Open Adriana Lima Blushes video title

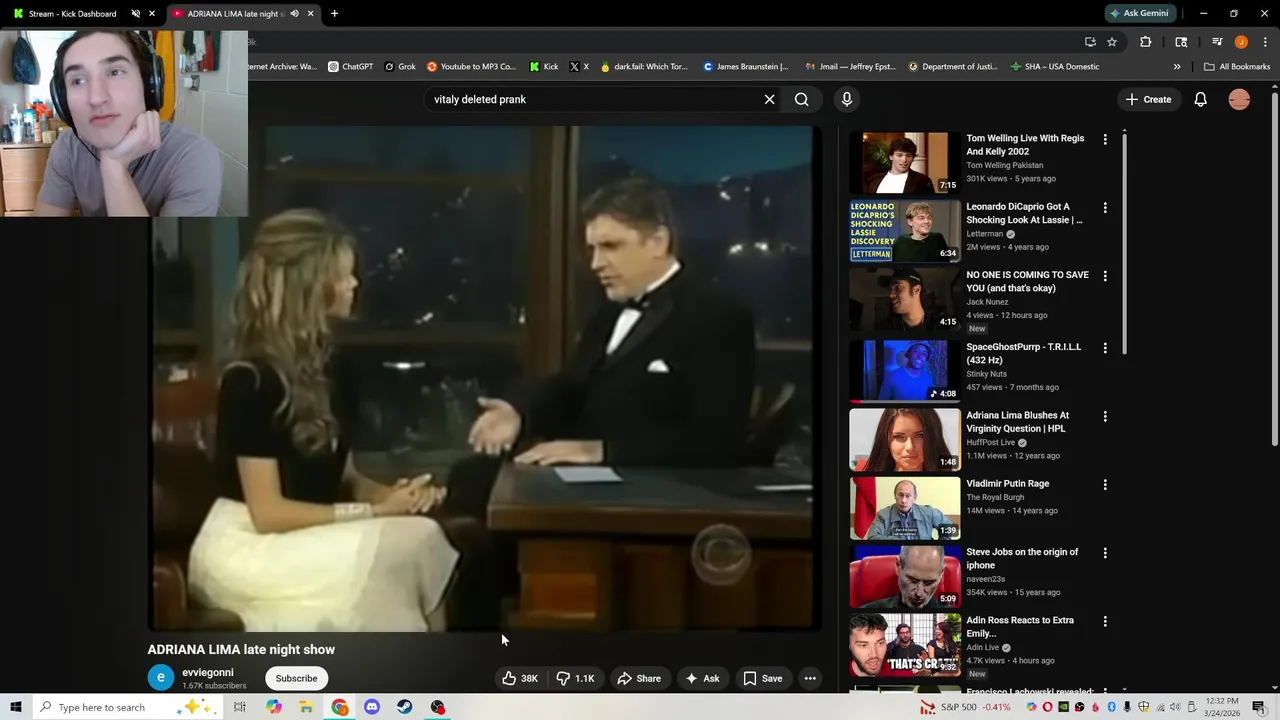pos(1017,421)
